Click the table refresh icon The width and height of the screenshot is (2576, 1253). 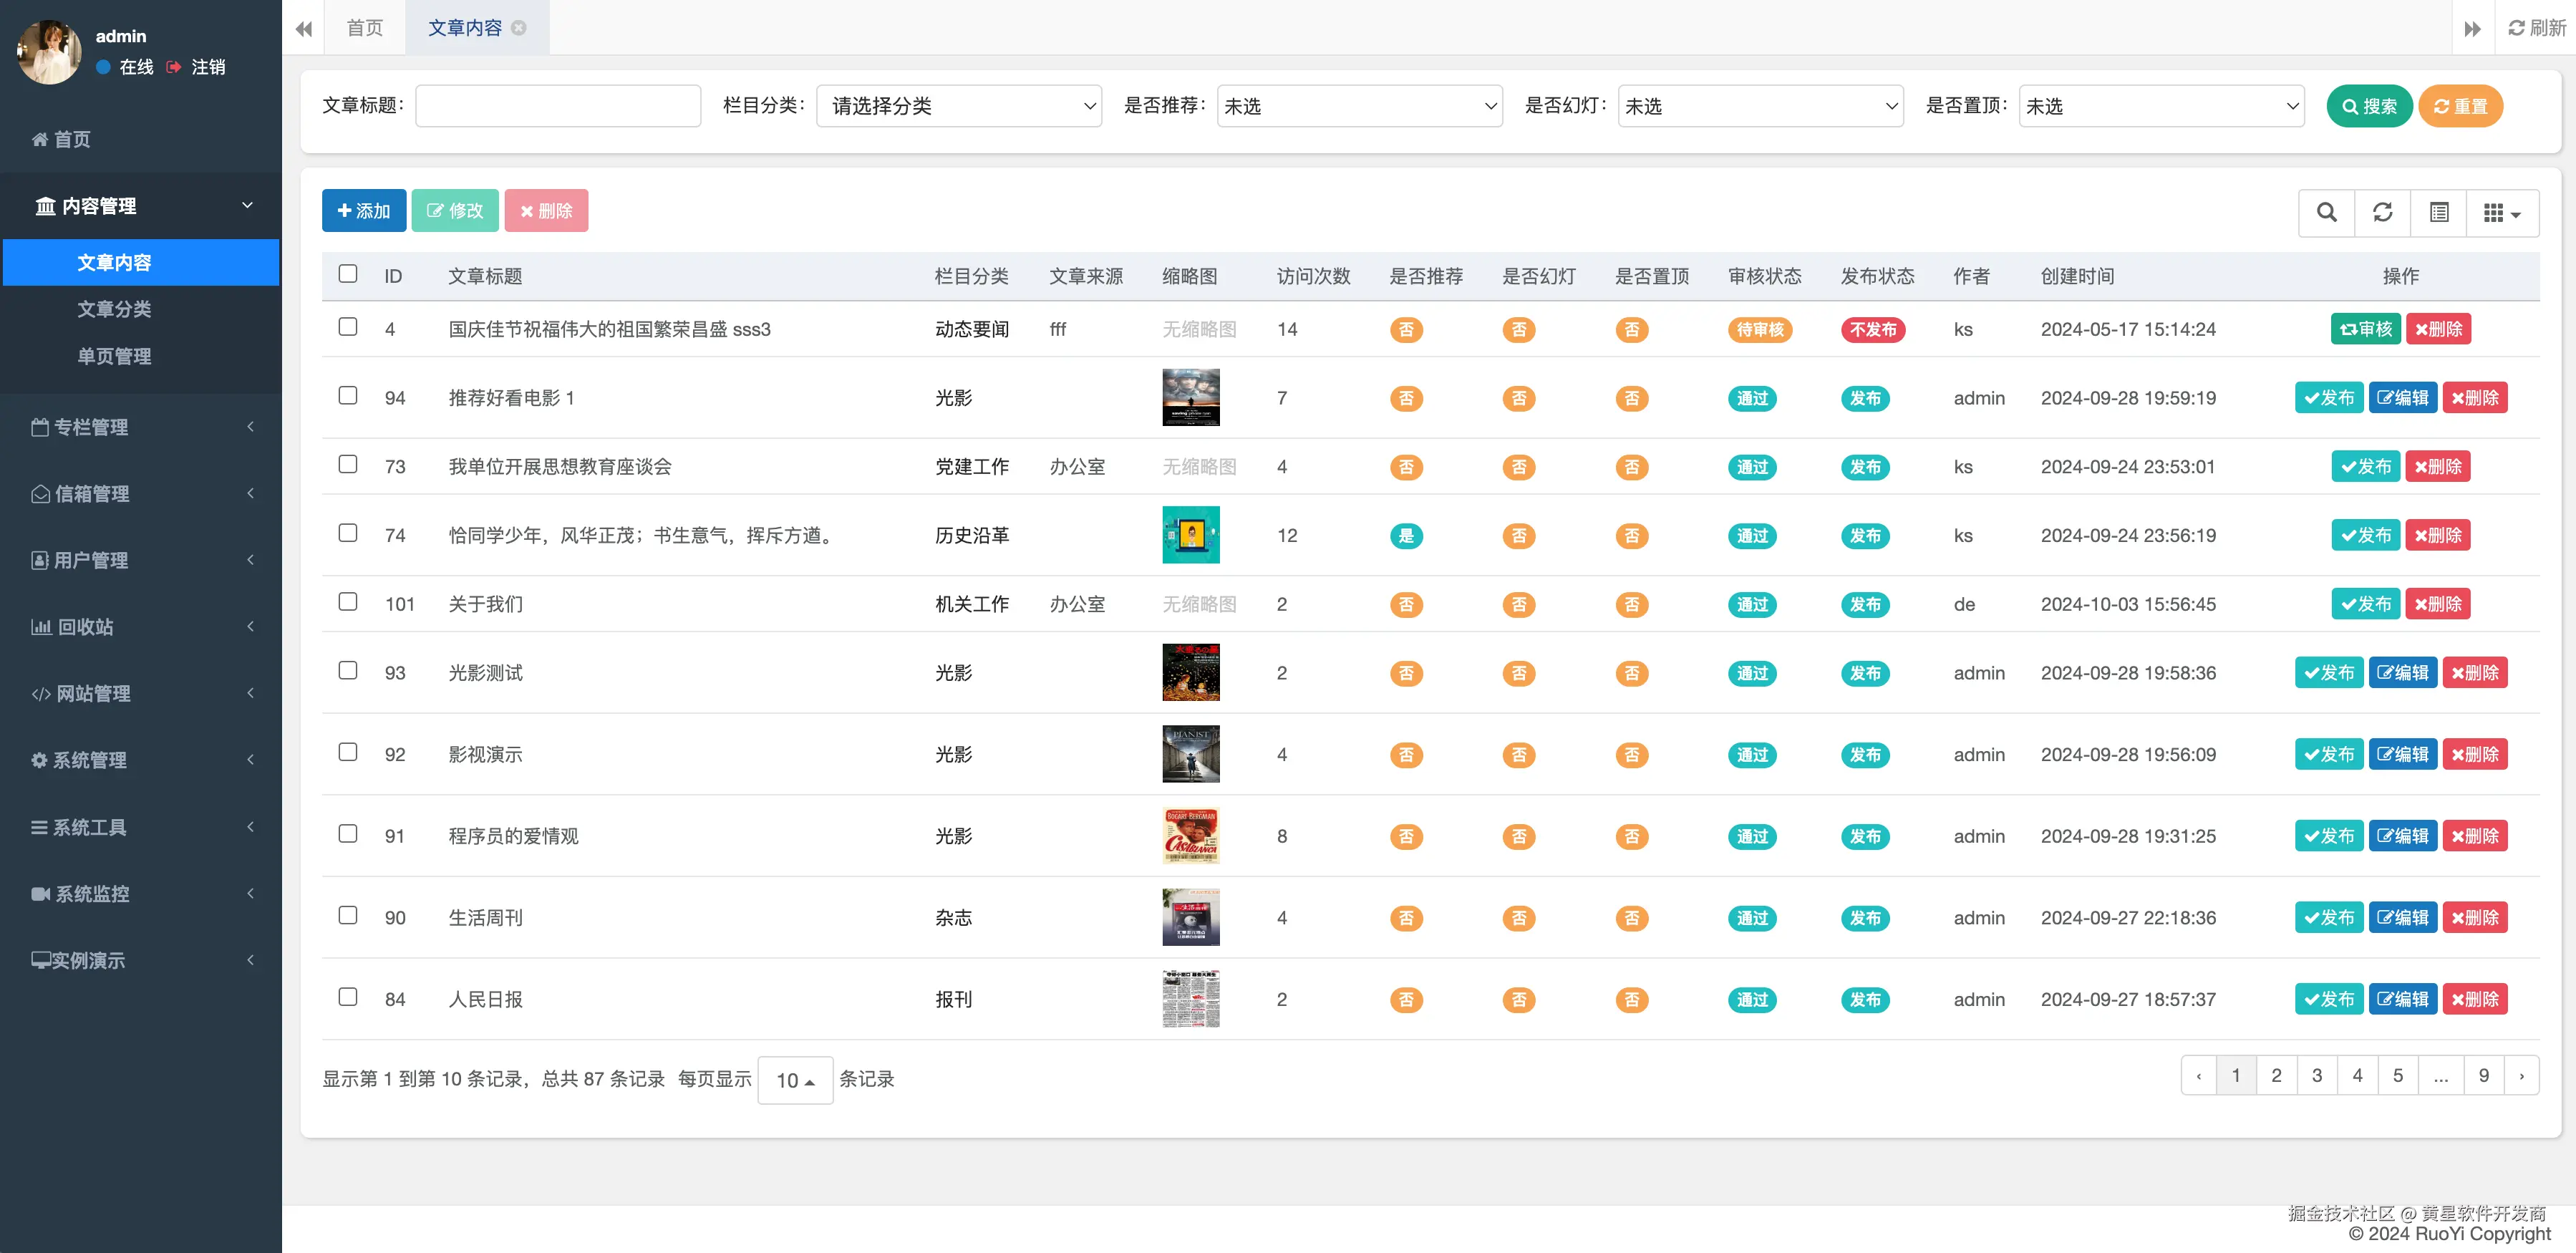click(x=2382, y=212)
